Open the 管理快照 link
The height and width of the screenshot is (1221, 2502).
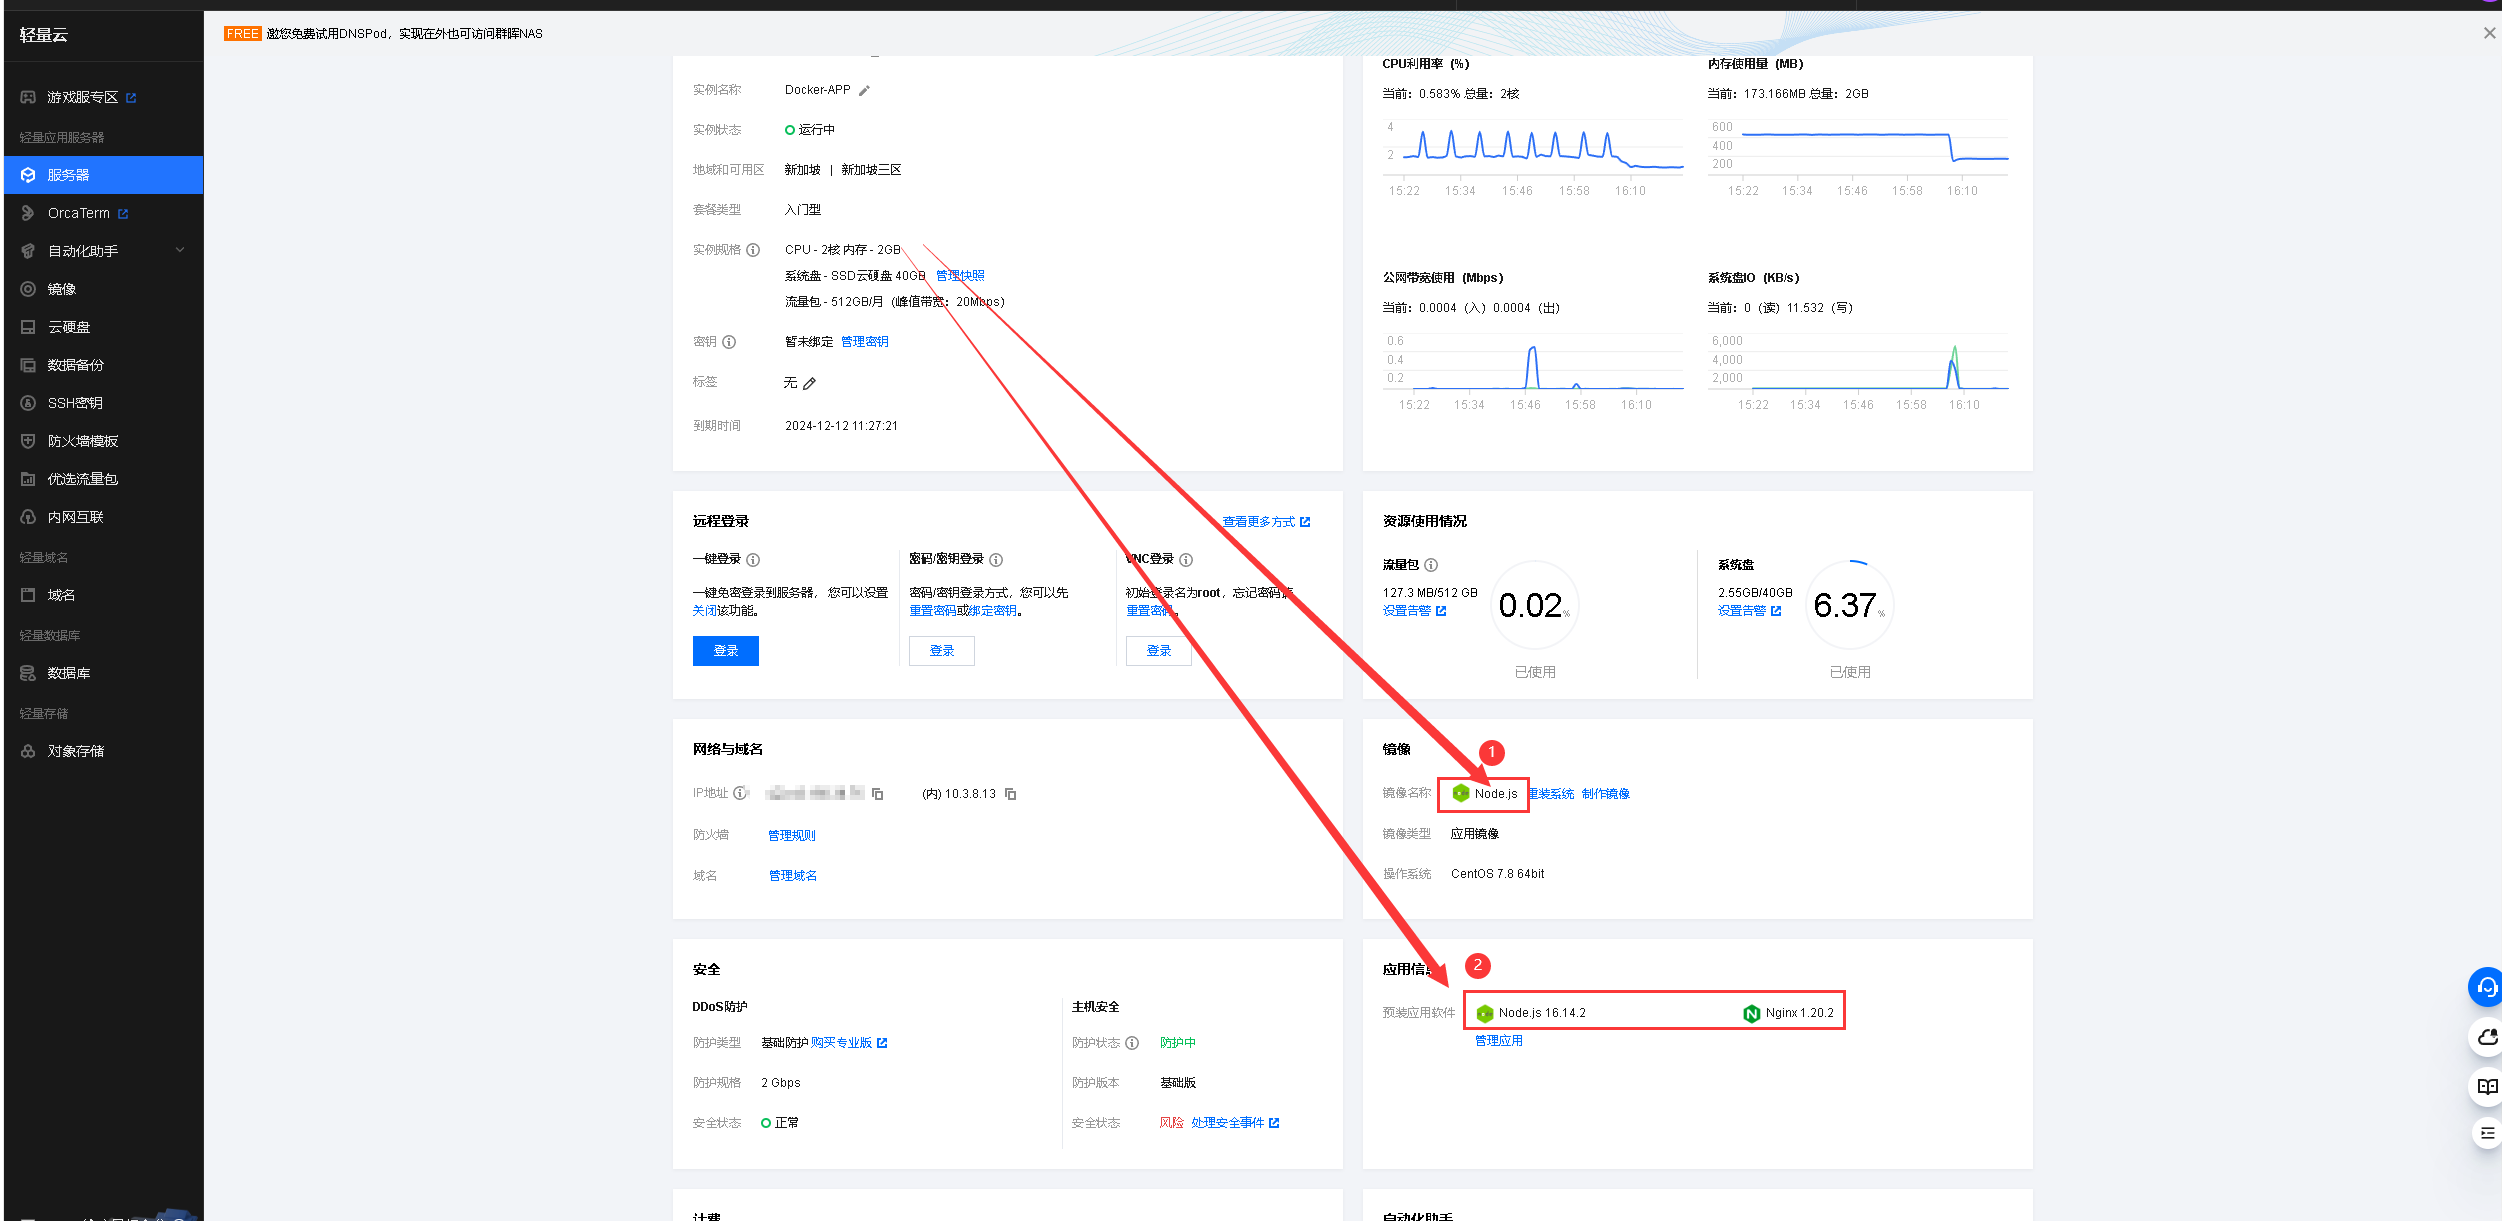click(960, 276)
